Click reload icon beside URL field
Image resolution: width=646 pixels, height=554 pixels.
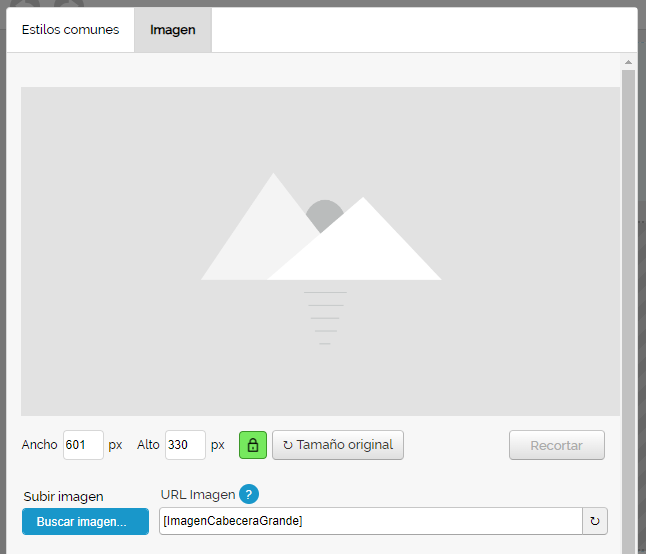point(595,521)
